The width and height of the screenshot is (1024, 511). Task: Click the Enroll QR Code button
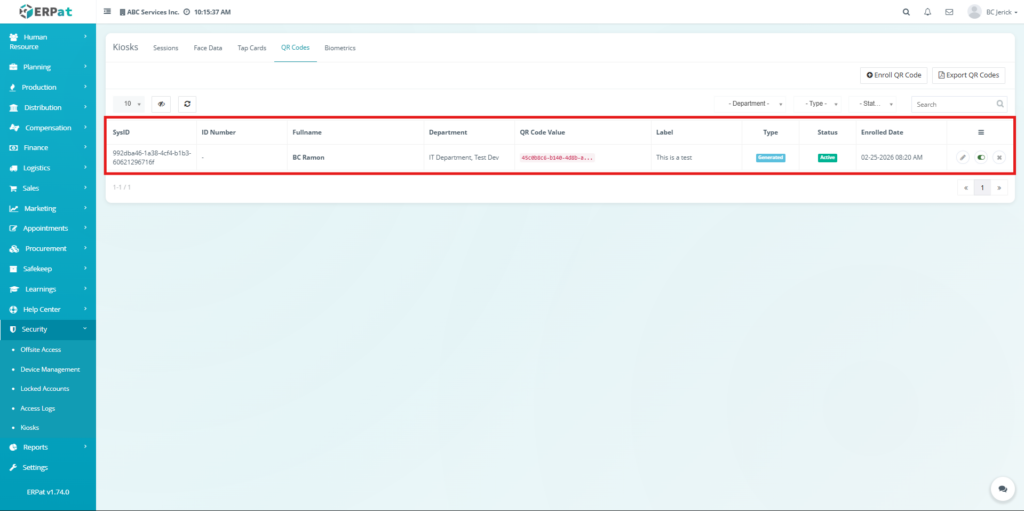[893, 75]
